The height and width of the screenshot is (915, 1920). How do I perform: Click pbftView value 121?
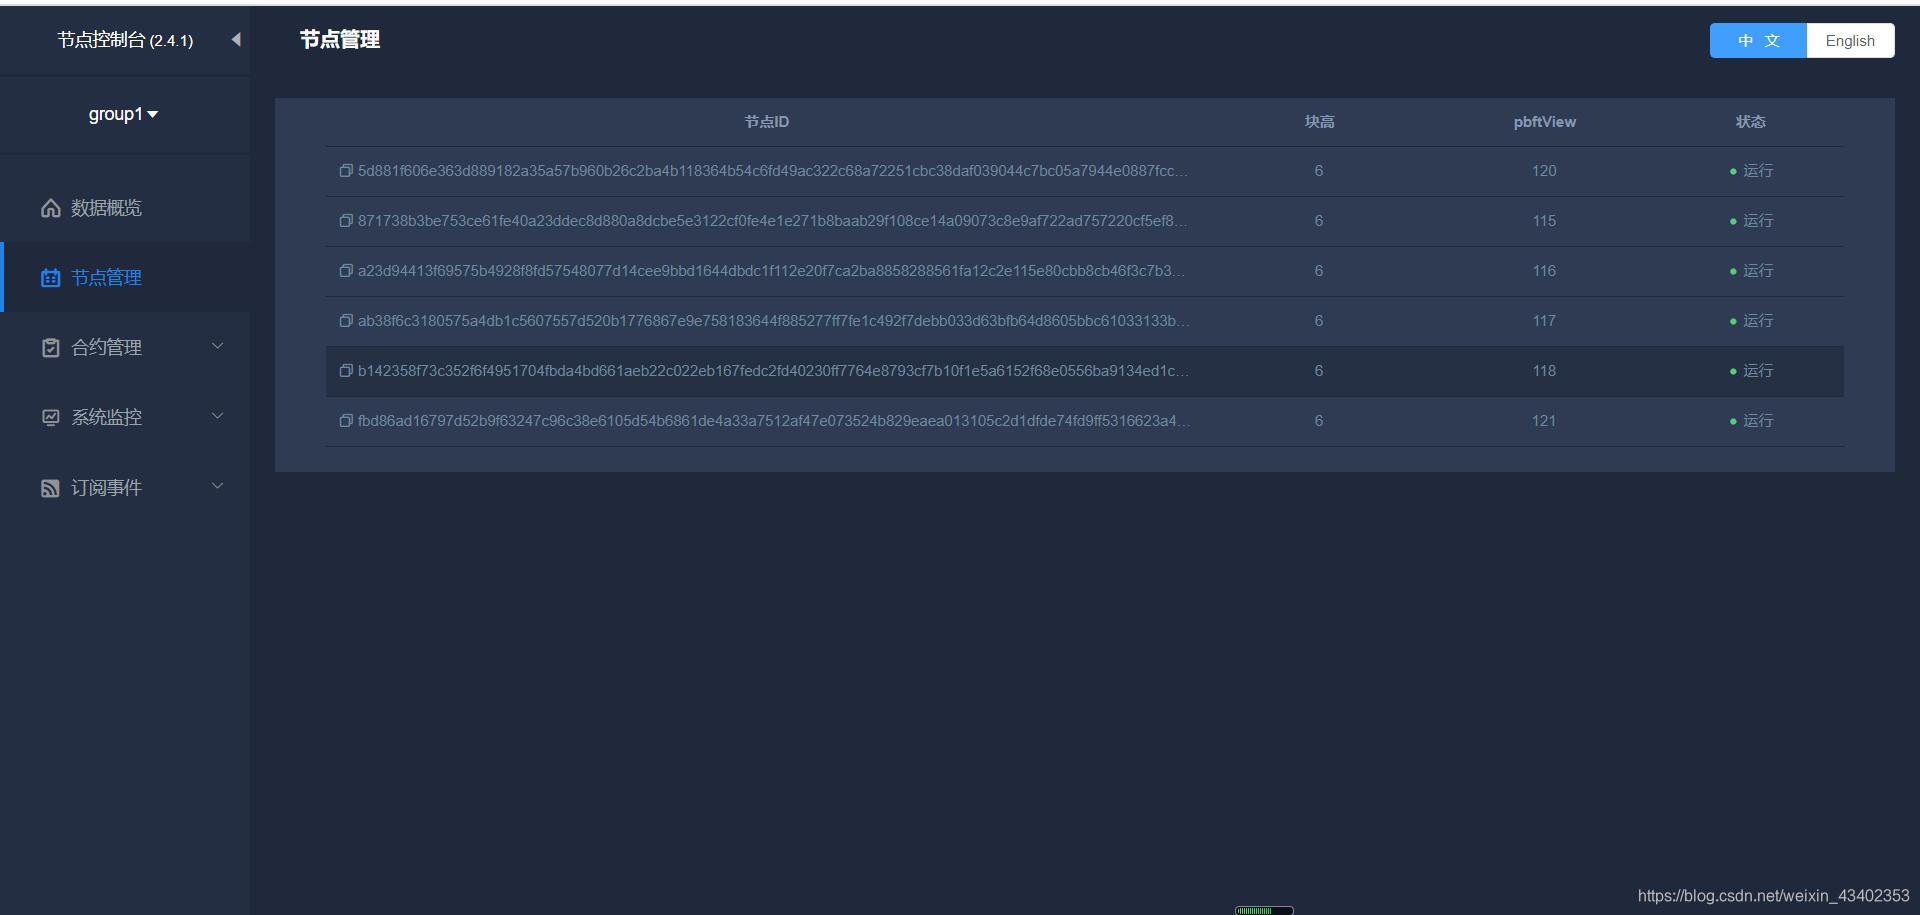[x=1544, y=421]
